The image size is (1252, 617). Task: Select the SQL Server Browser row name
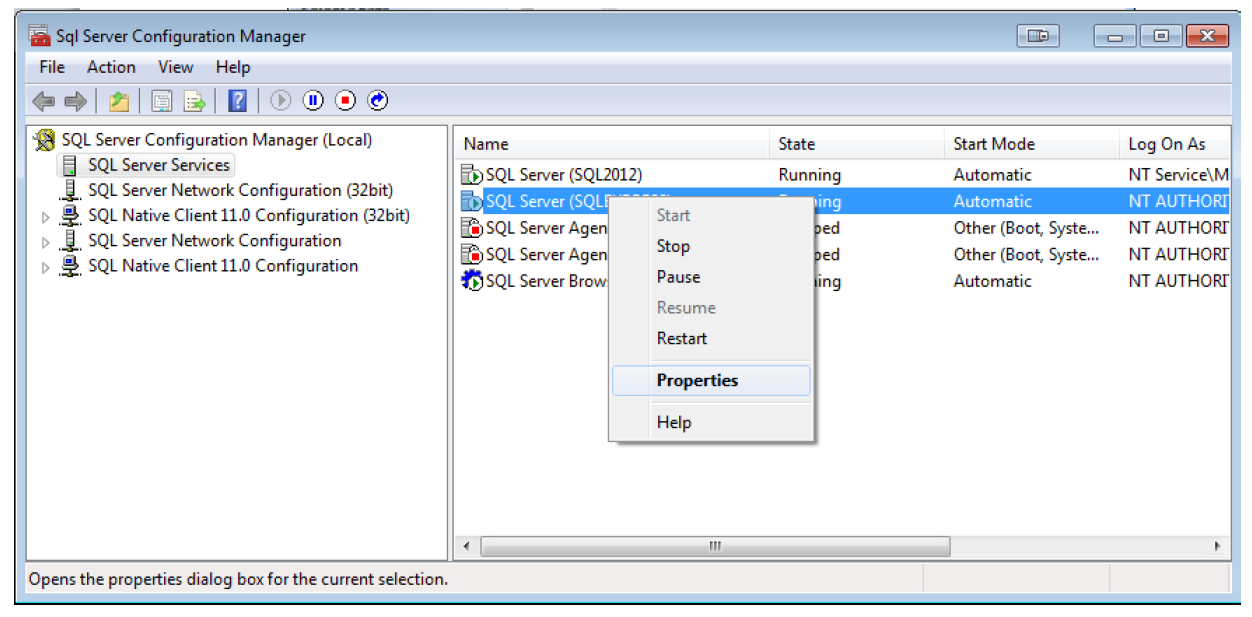(546, 281)
